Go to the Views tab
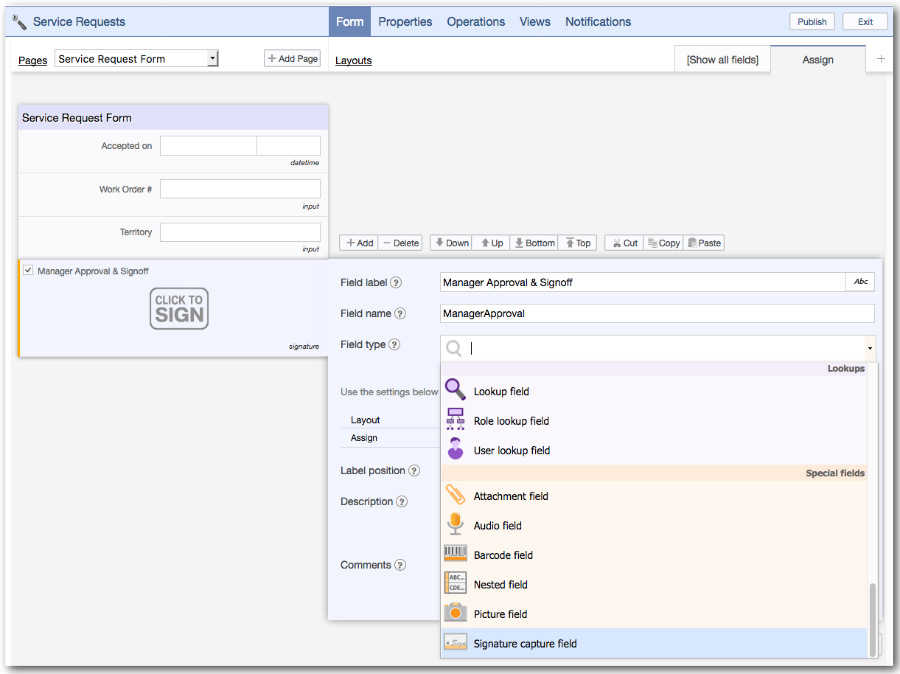 (535, 22)
